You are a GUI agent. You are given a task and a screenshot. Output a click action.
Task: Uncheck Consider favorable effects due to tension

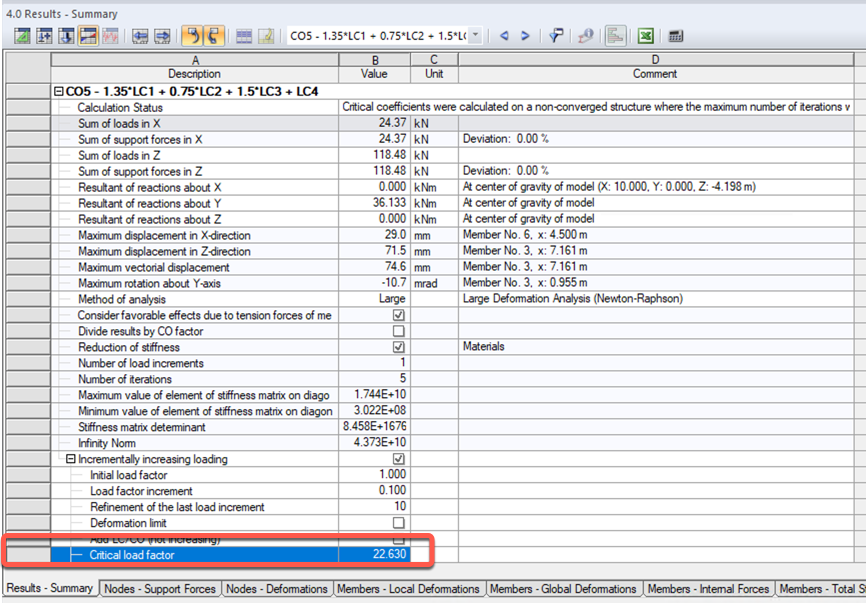coord(398,315)
